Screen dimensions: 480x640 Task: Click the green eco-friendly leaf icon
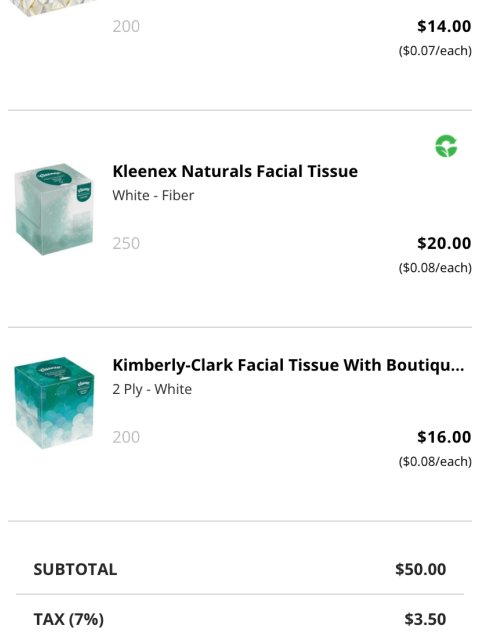point(446,146)
